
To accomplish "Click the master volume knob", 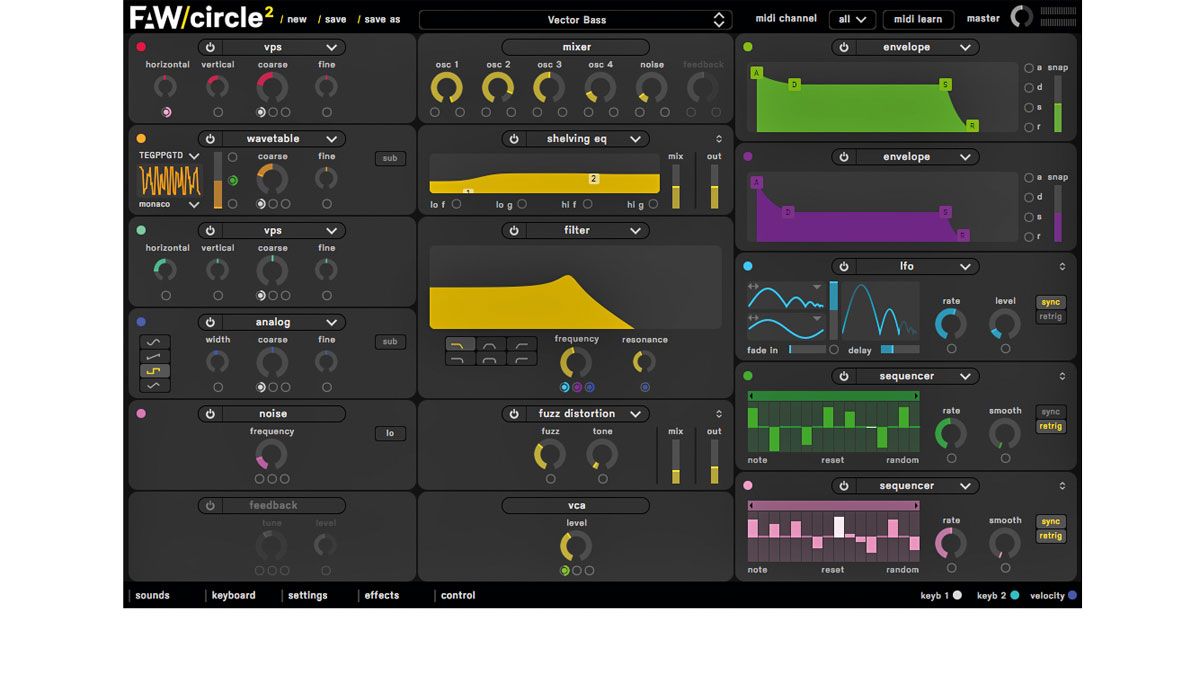I will 1021,17.
